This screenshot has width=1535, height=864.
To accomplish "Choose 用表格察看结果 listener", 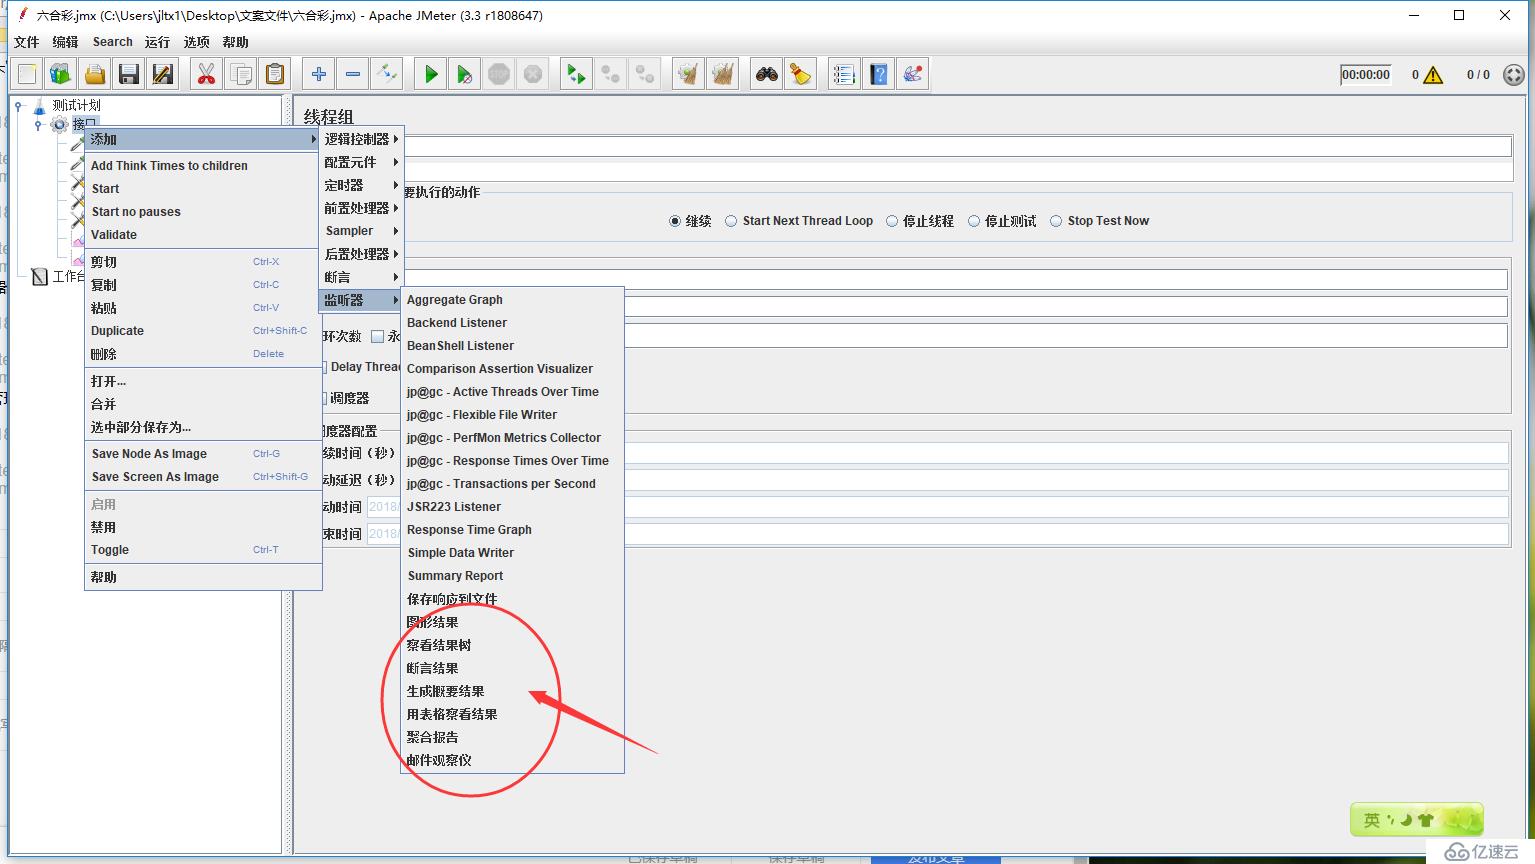I will 513,714.
